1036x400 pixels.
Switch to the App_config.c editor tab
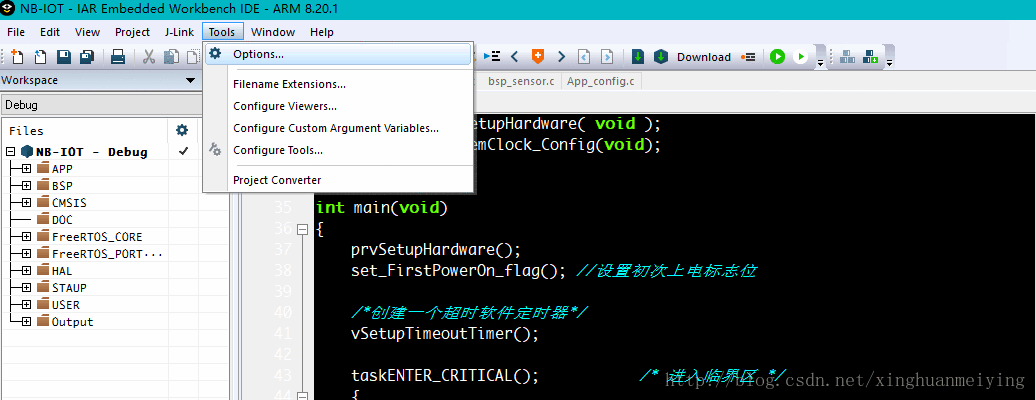600,81
